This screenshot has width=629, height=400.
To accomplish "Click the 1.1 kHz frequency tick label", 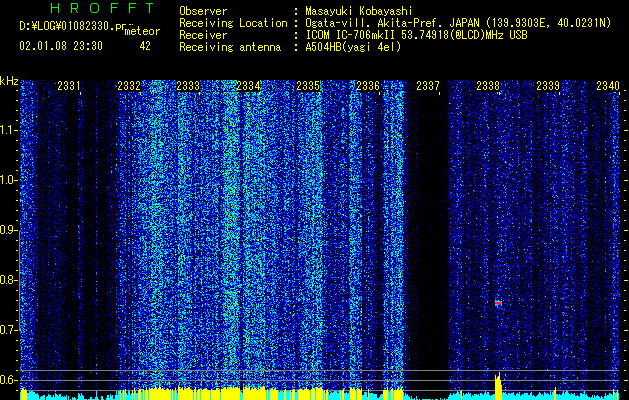I will click(9, 130).
